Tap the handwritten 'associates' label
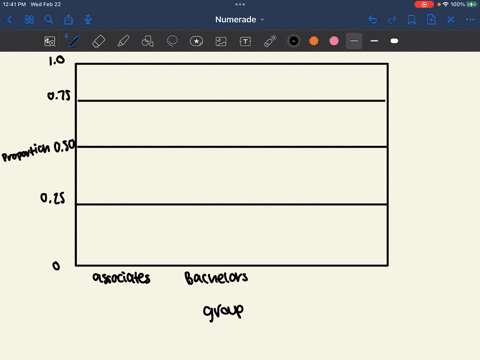This screenshot has height=360, width=480. [121, 277]
